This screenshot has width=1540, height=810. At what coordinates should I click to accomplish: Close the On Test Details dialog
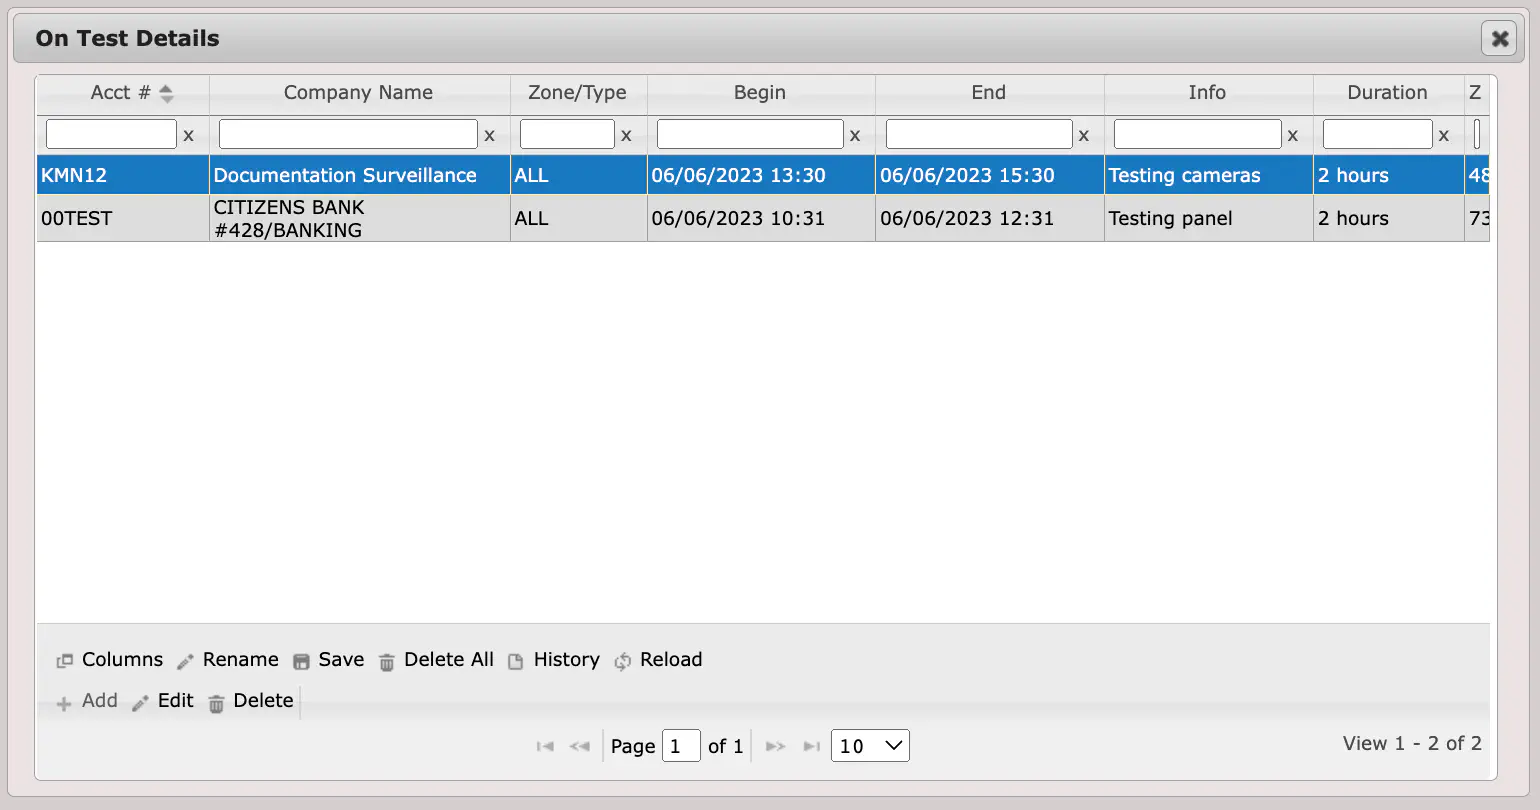point(1498,38)
